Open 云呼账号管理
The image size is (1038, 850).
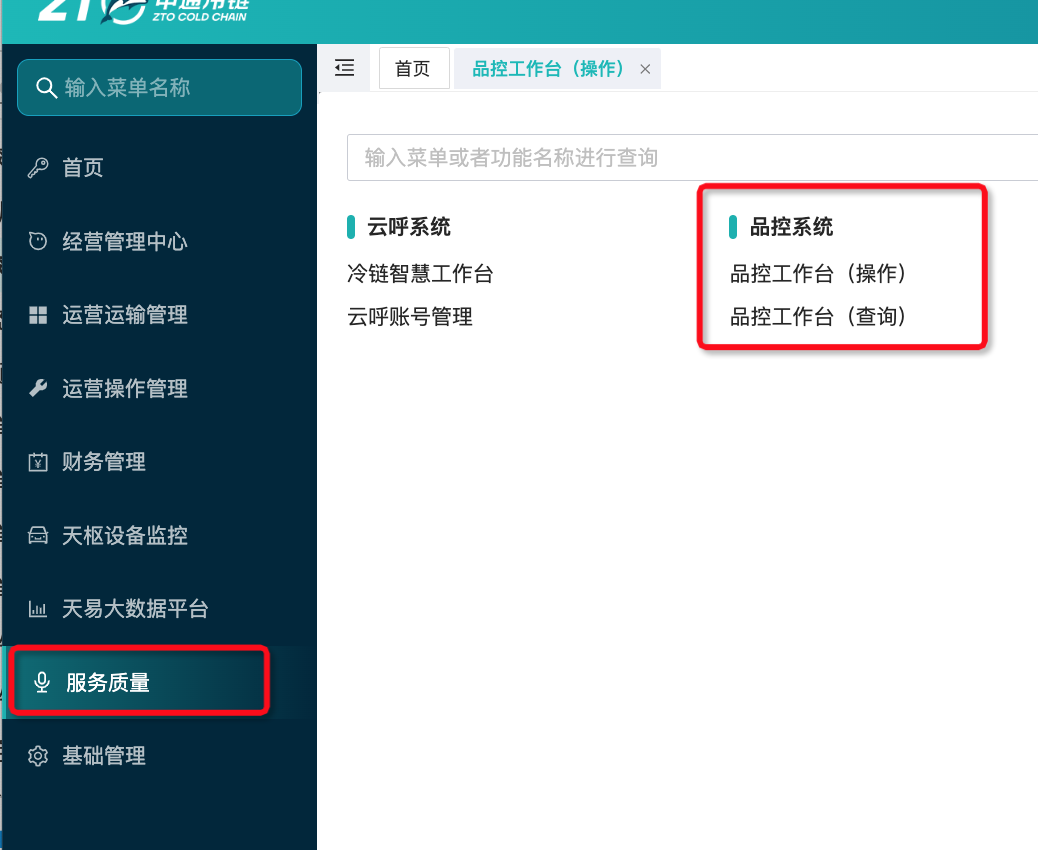coord(410,316)
